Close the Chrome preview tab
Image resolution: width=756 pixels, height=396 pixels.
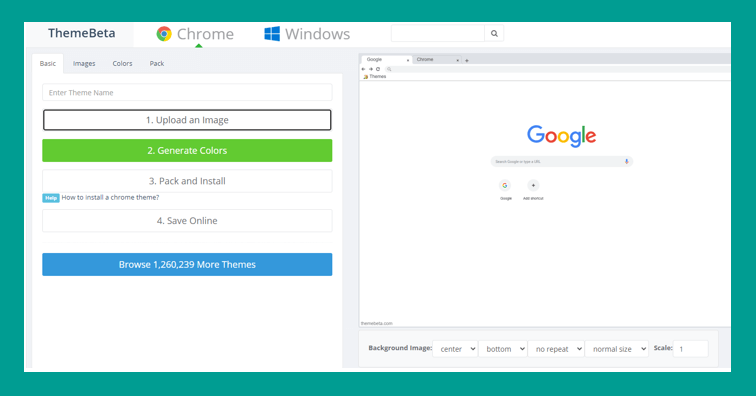(458, 60)
